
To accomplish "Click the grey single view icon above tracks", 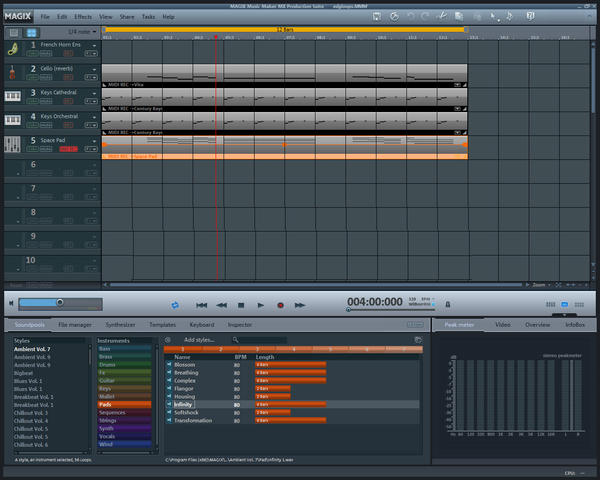I will click(14, 33).
